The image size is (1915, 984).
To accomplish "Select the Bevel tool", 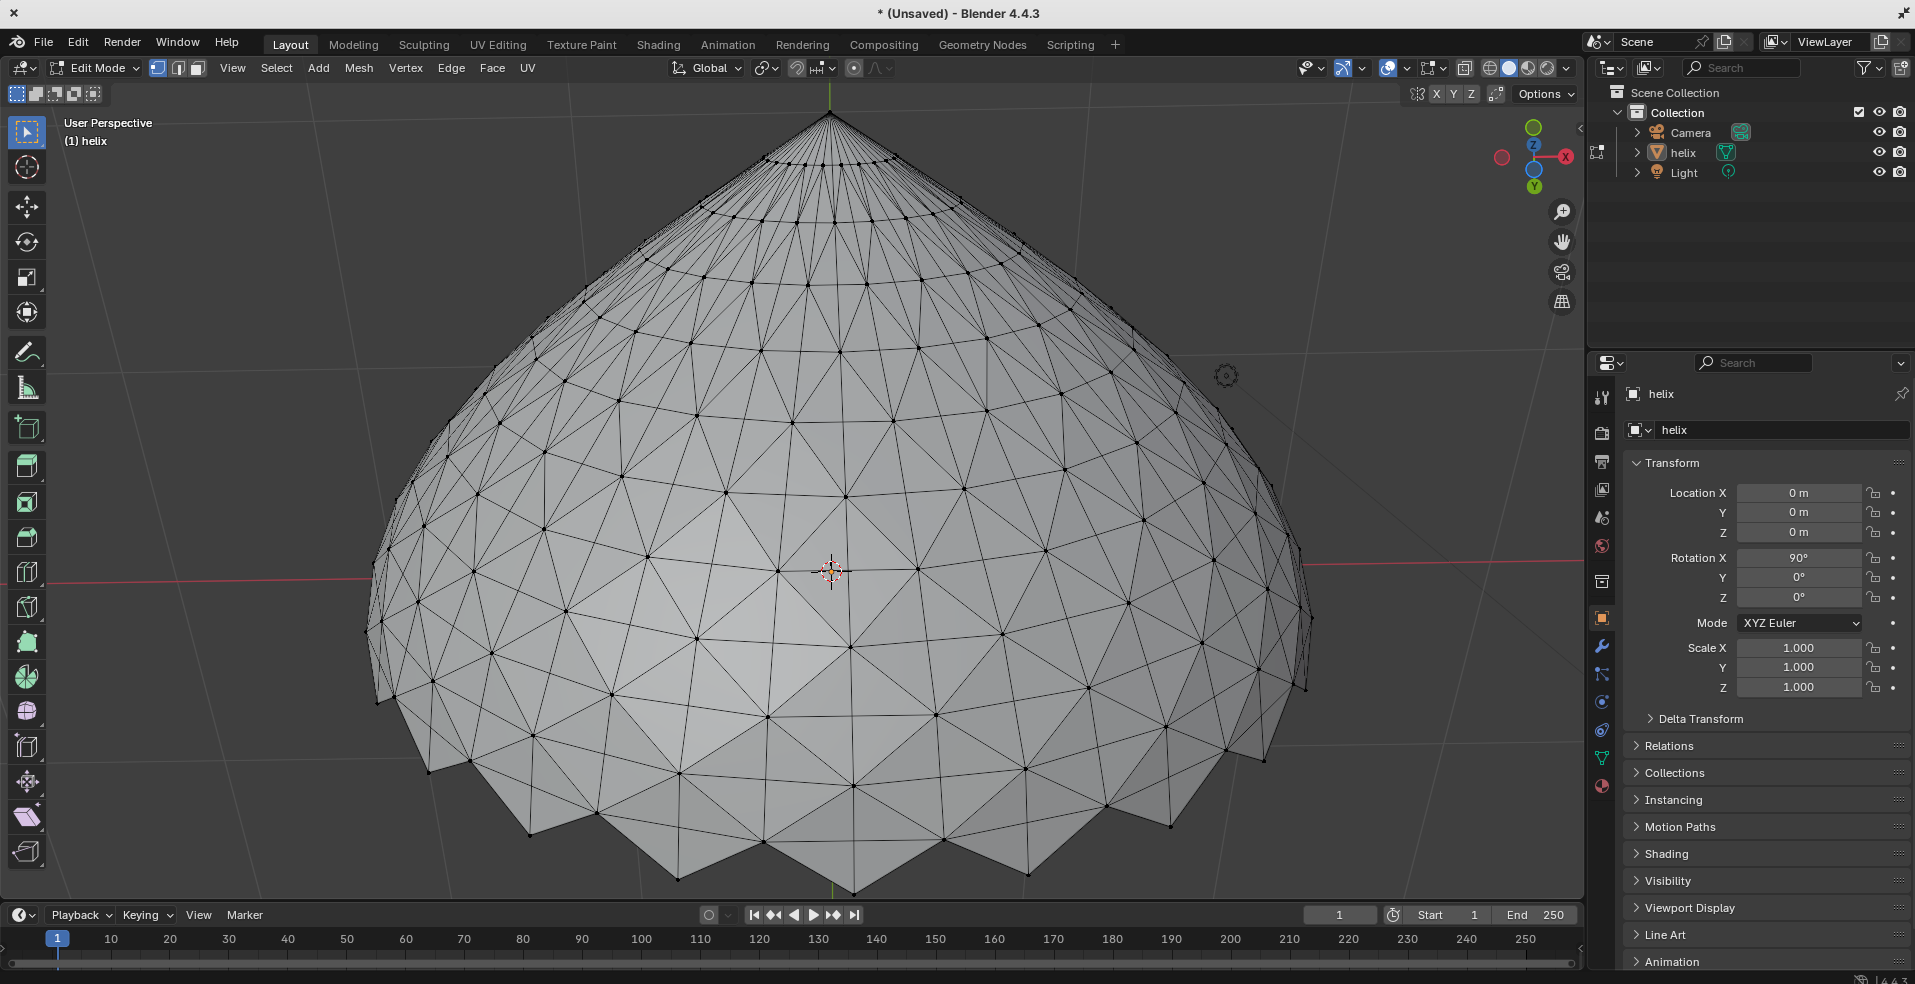I will (27, 537).
